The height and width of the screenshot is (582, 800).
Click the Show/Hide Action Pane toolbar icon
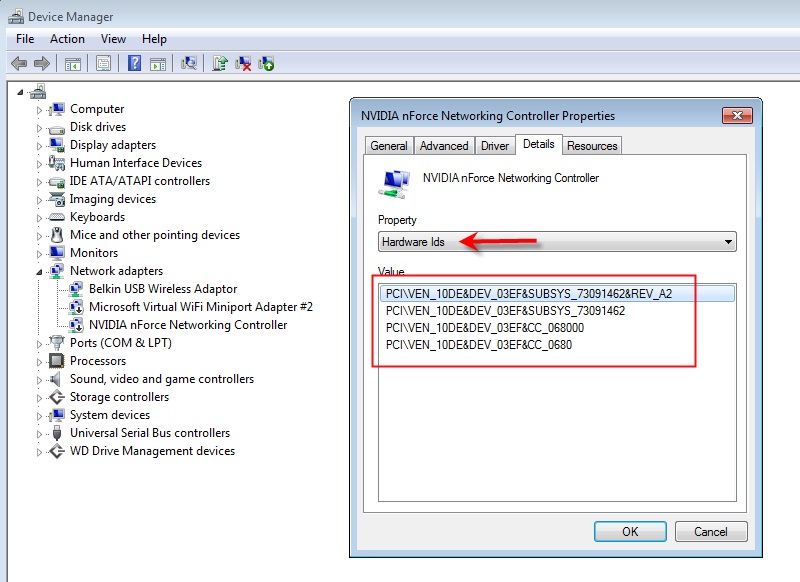158,64
